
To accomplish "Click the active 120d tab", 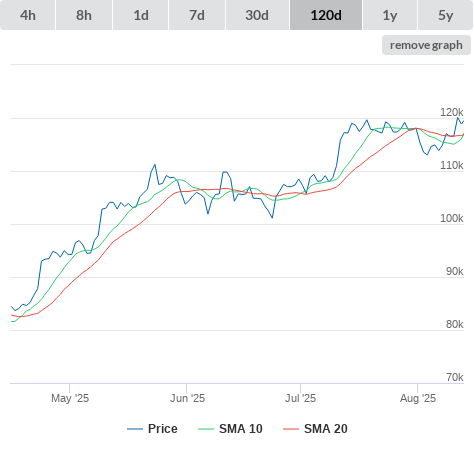I will 326,15.
